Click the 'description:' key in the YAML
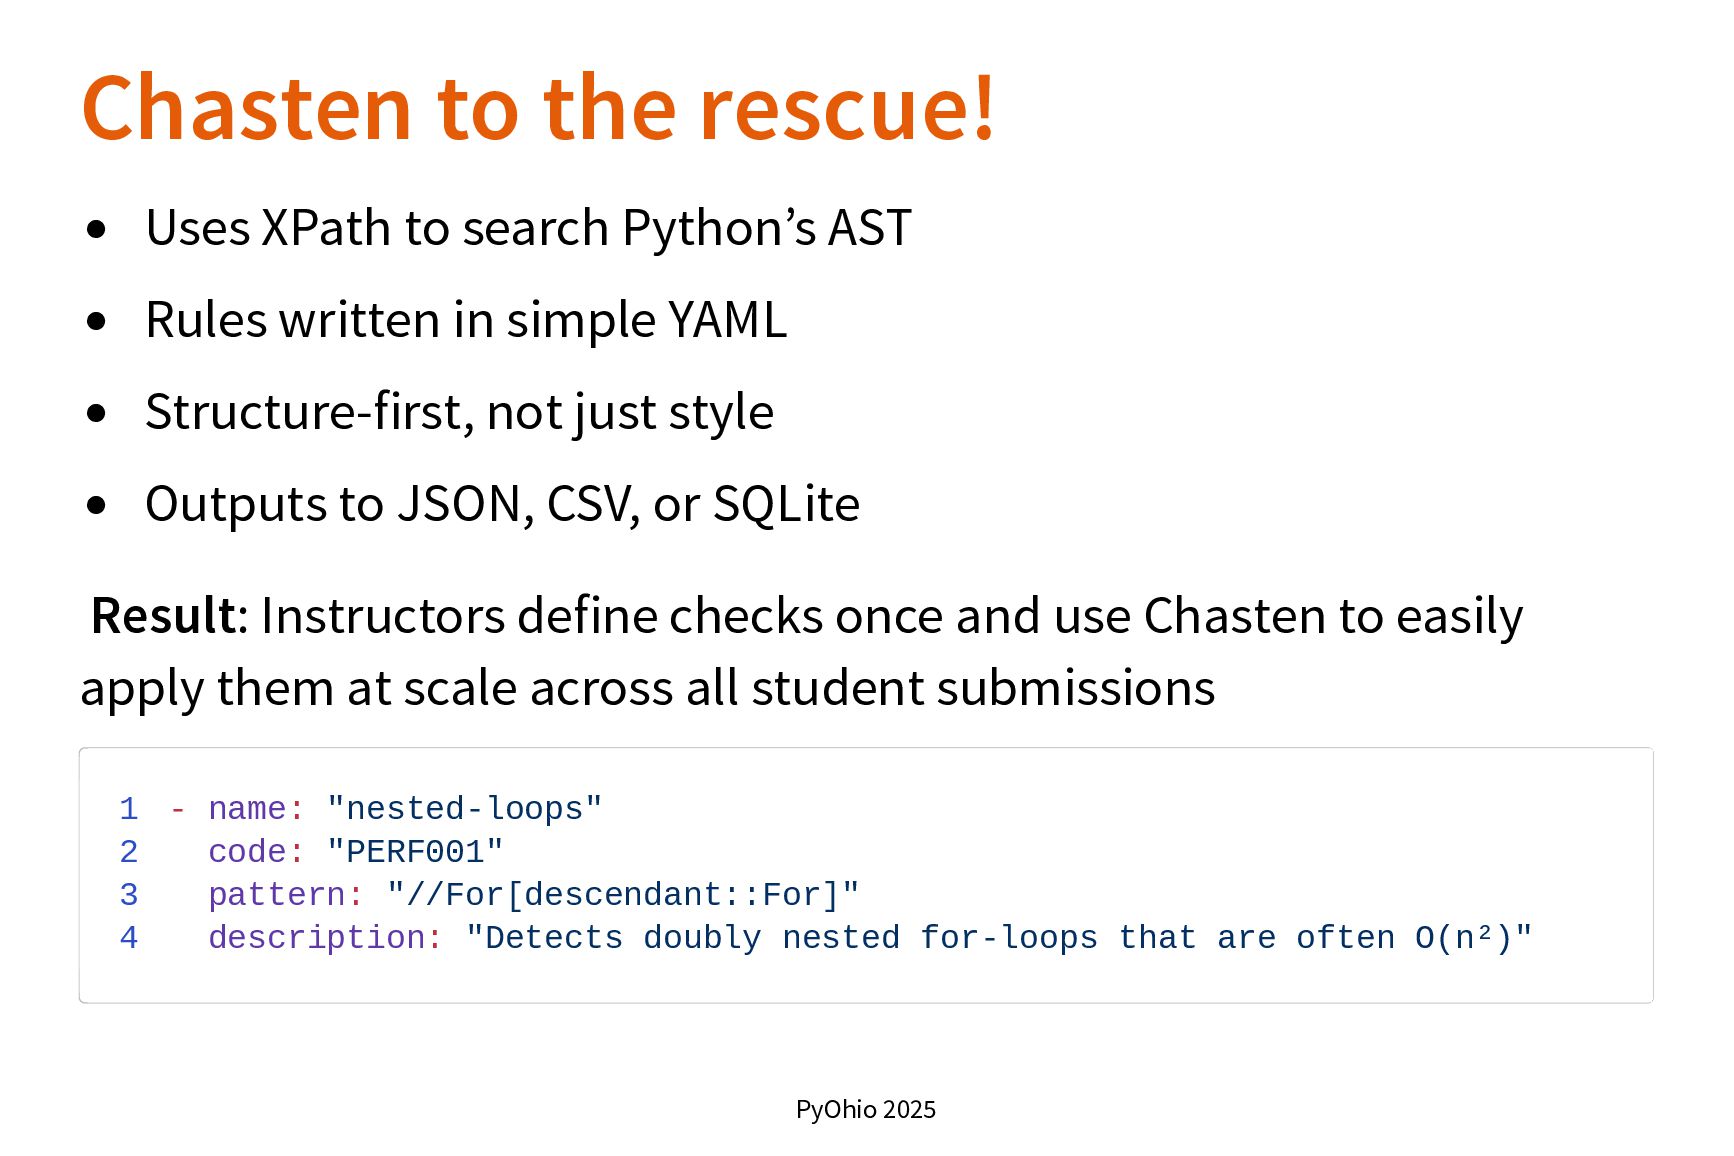 (x=325, y=937)
